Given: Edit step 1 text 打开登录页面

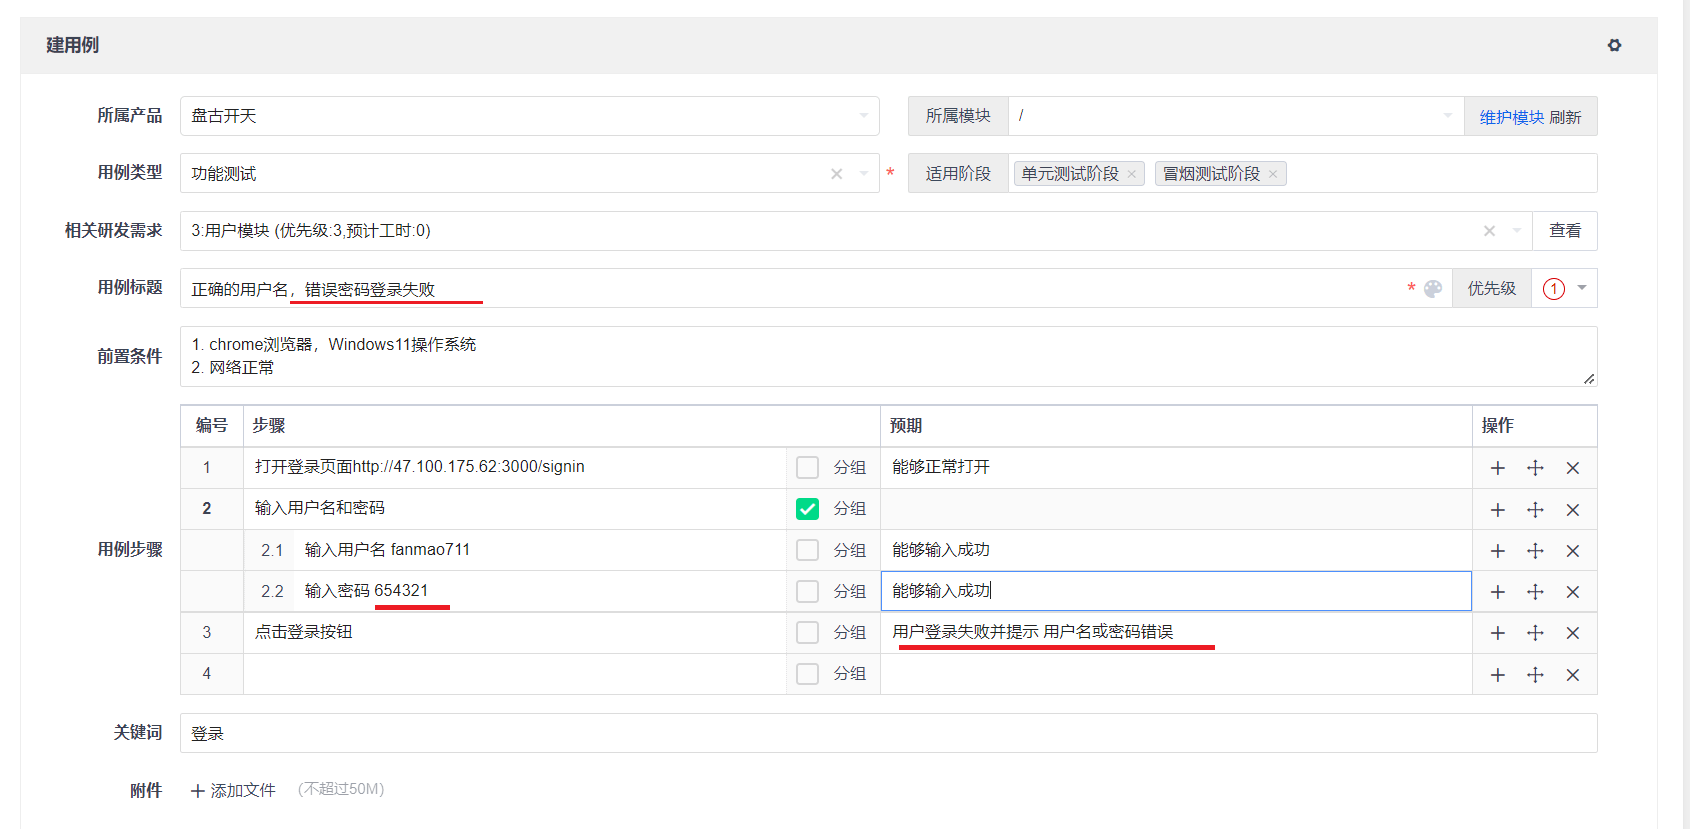Looking at the screenshot, I should tap(514, 467).
